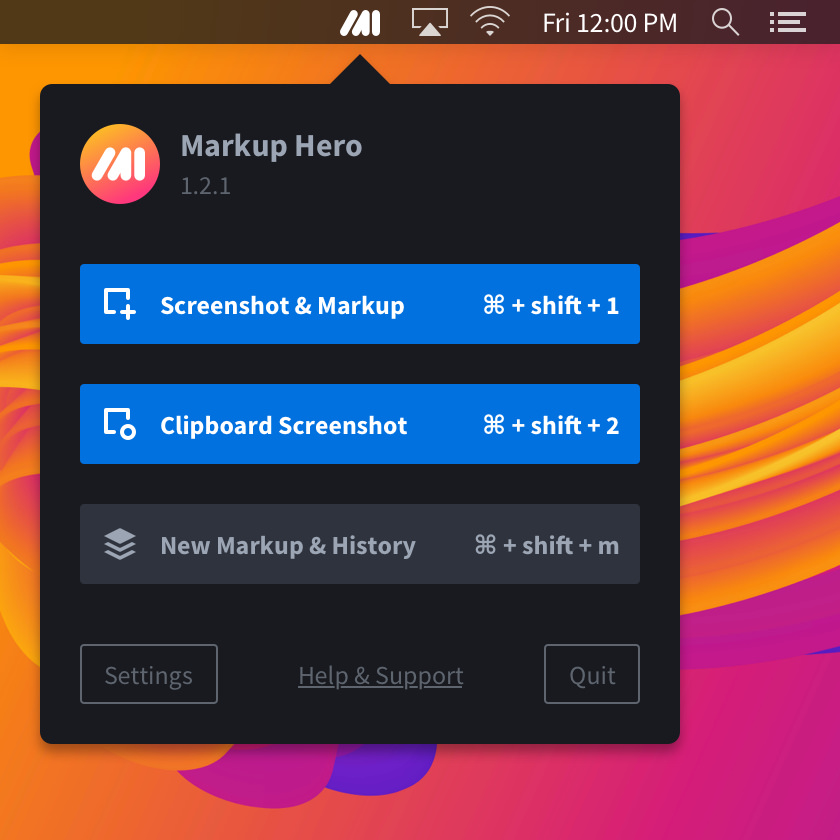
Task: Open New Markup & History
Action: (288, 545)
